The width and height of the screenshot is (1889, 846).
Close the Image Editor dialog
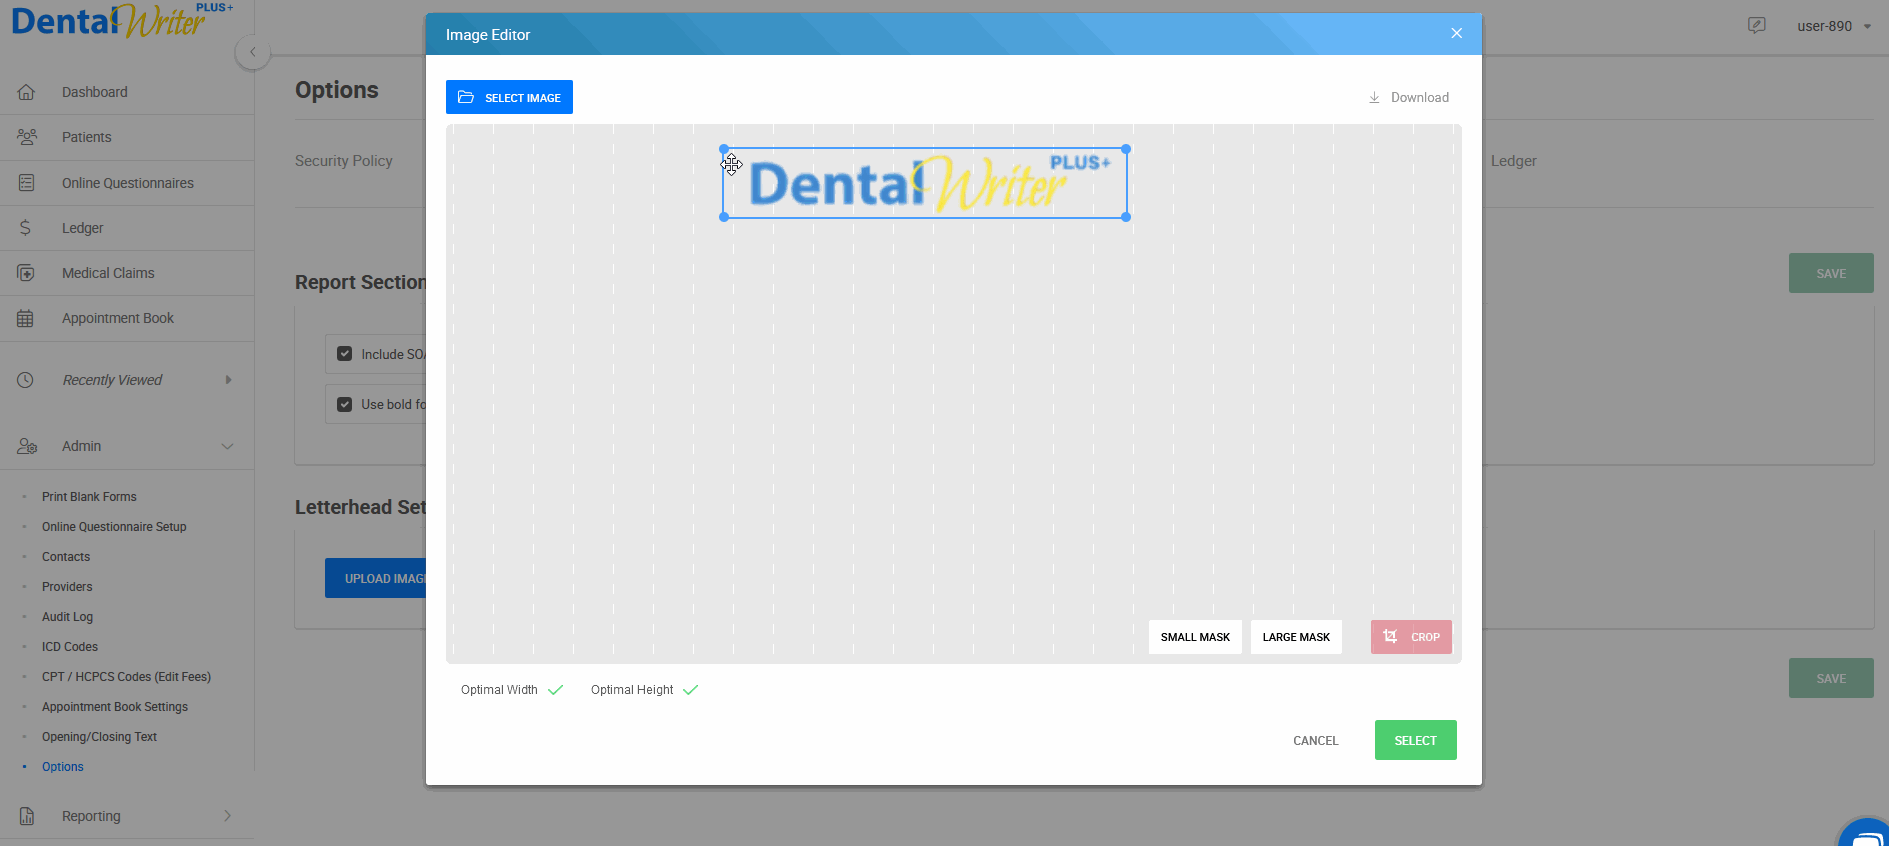(1456, 33)
